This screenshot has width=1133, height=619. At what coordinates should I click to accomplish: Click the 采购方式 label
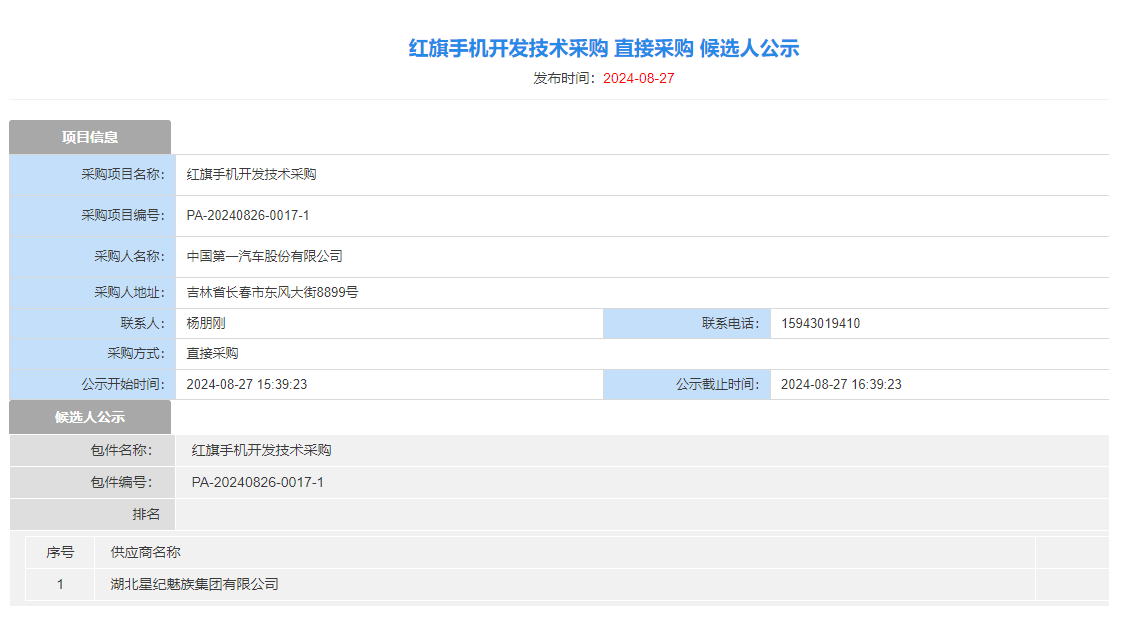point(136,354)
